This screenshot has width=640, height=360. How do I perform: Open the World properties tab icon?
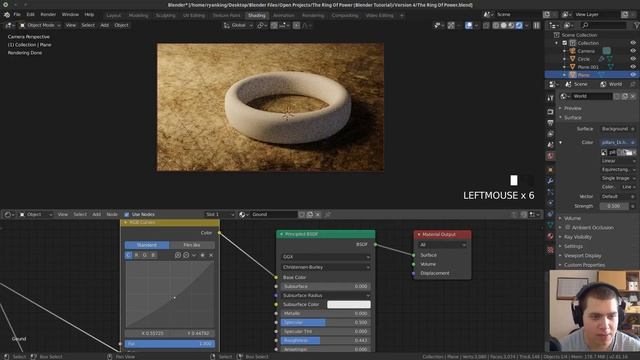(550, 156)
